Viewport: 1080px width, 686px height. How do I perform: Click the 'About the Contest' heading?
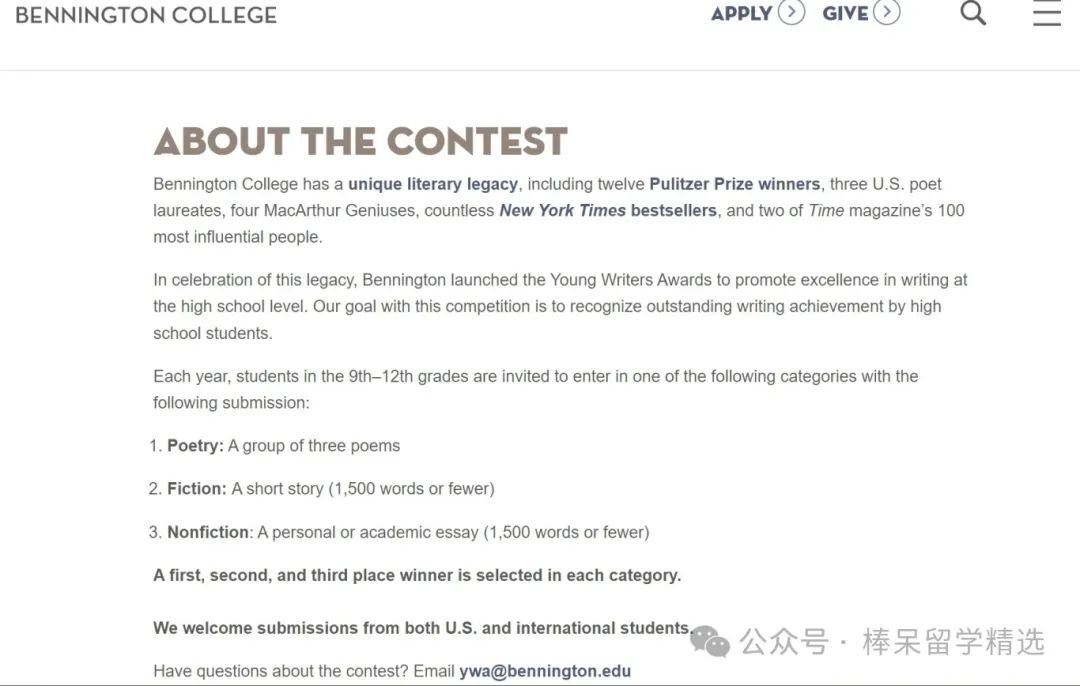[x=360, y=141]
